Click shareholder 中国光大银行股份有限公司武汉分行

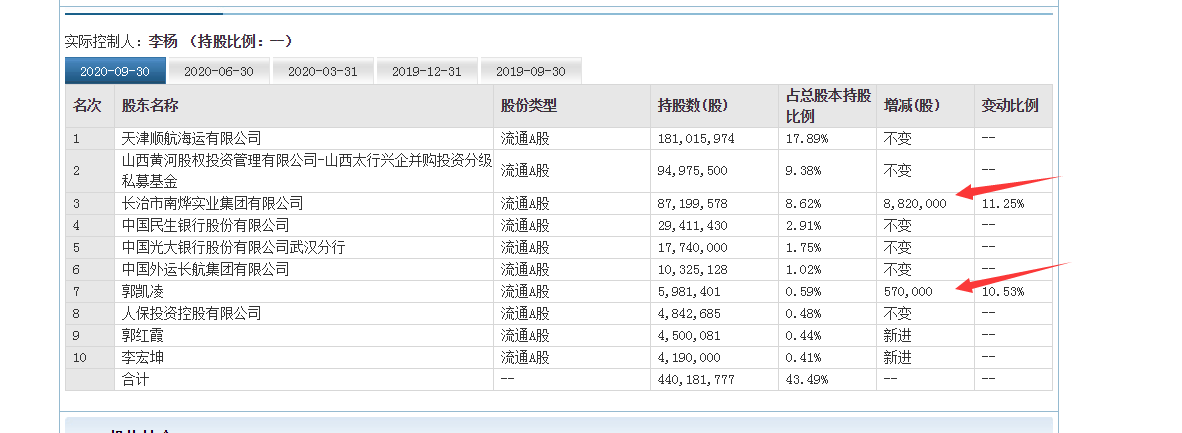tap(233, 247)
